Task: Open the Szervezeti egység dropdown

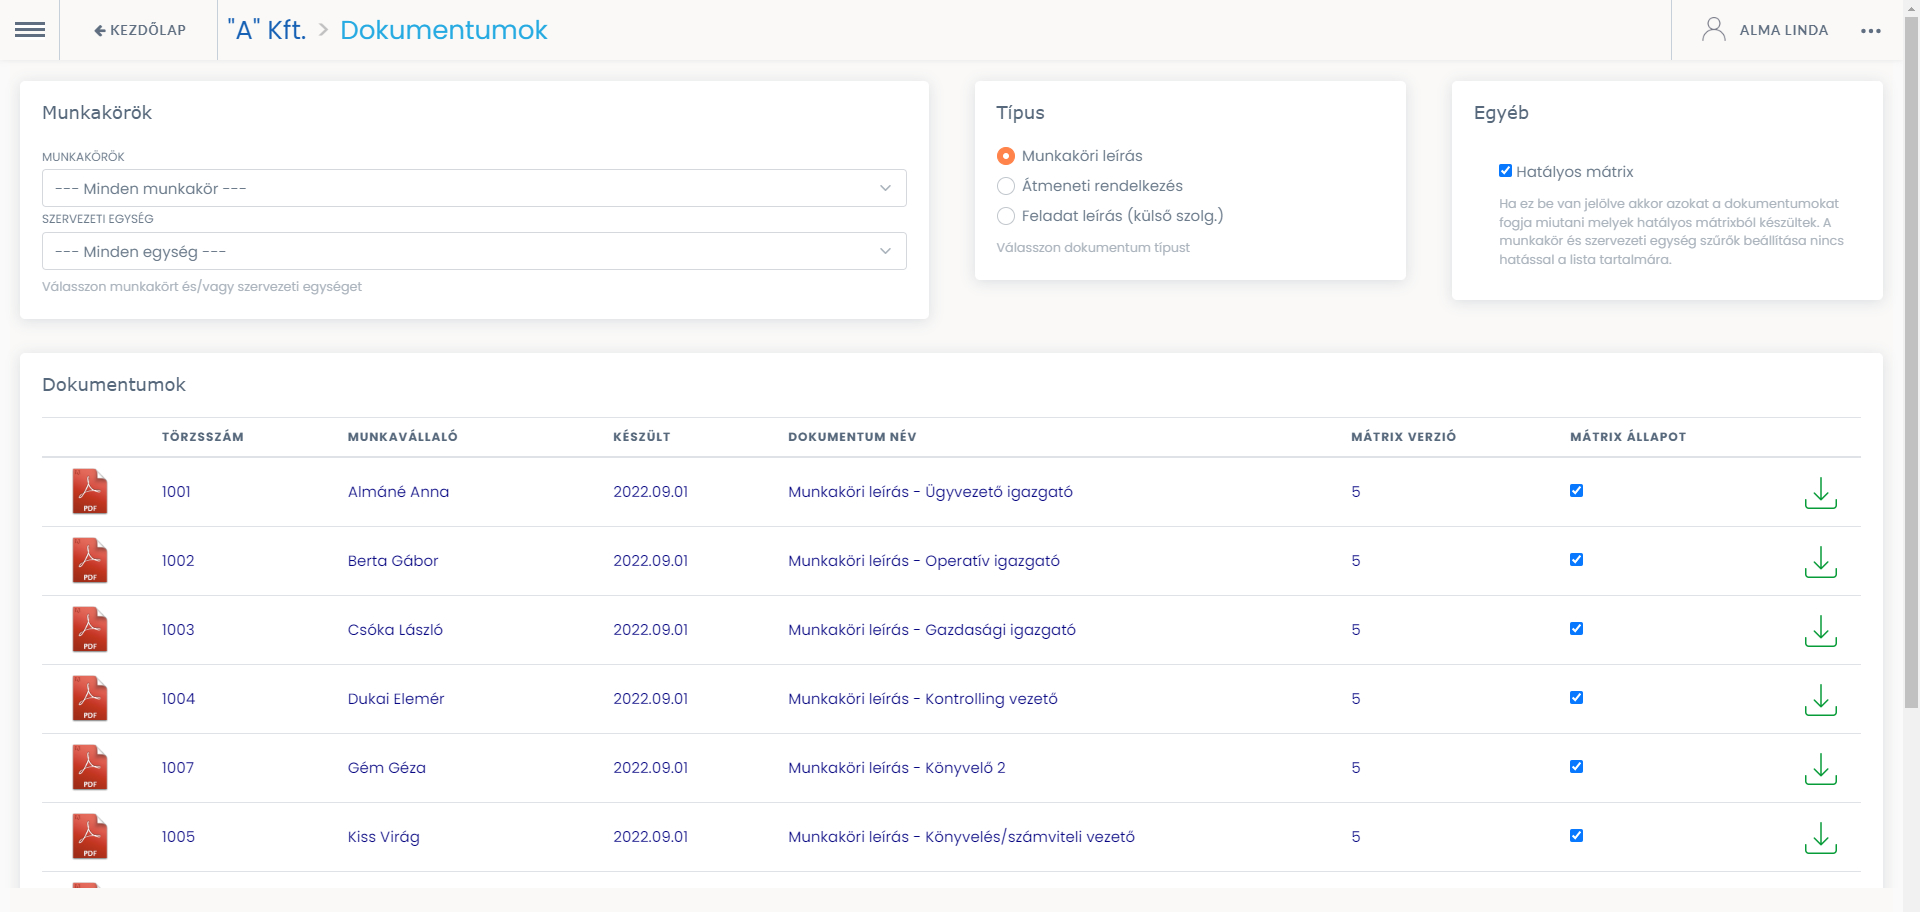Action: 474,251
